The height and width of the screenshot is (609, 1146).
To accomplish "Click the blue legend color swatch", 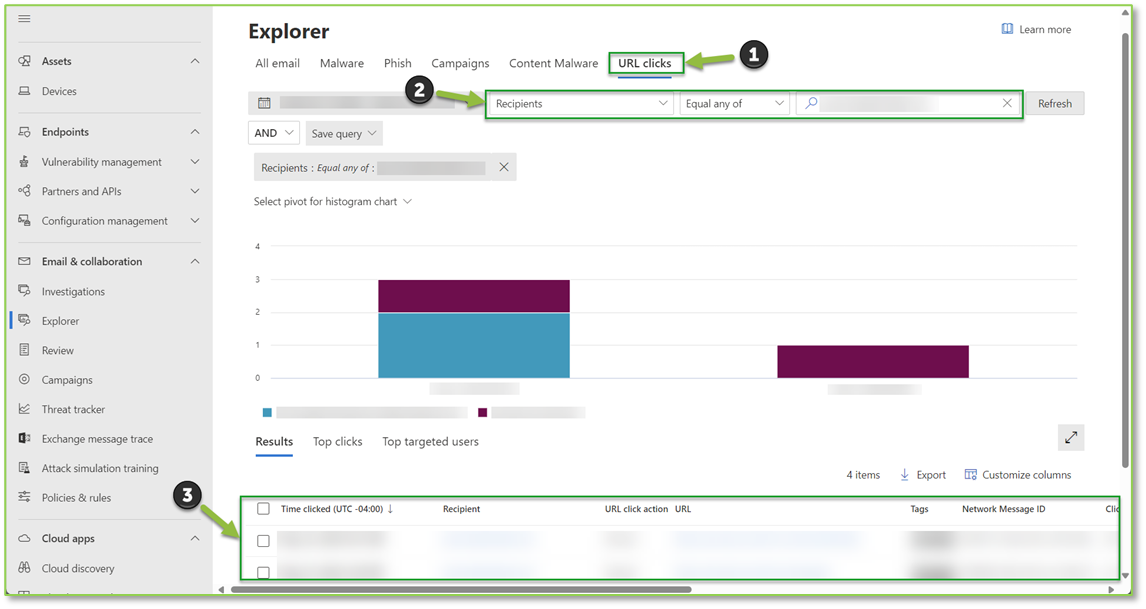I will tap(267, 412).
